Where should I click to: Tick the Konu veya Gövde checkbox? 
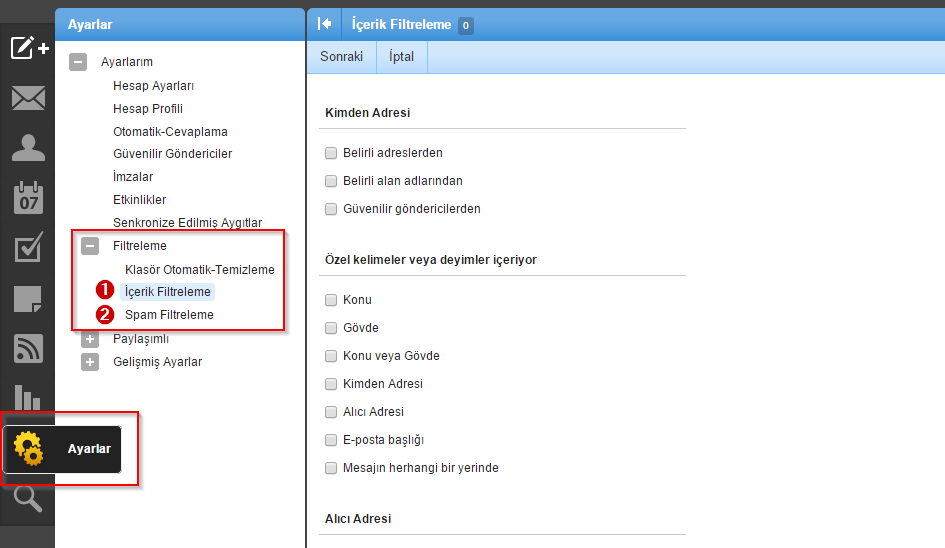[x=331, y=356]
